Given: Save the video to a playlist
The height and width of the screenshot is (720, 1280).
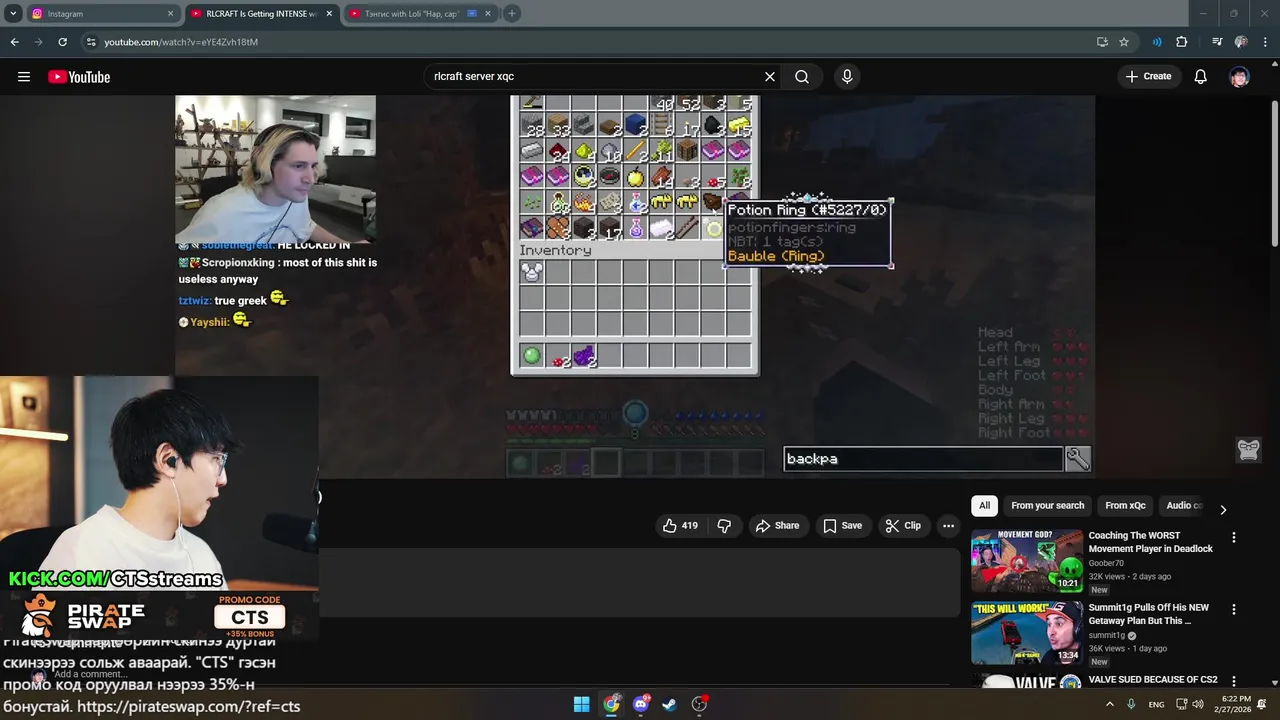Looking at the screenshot, I should pos(843,526).
